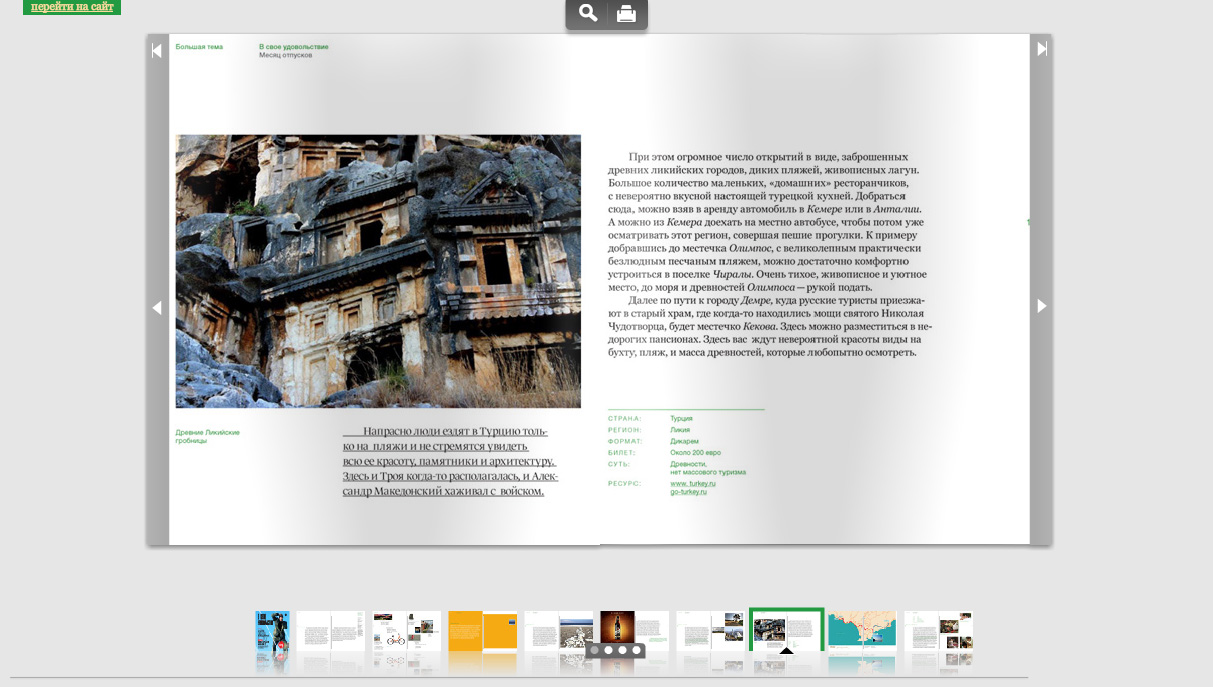Click the magnifier zoom icon
The width and height of the screenshot is (1213, 687).
coord(588,13)
